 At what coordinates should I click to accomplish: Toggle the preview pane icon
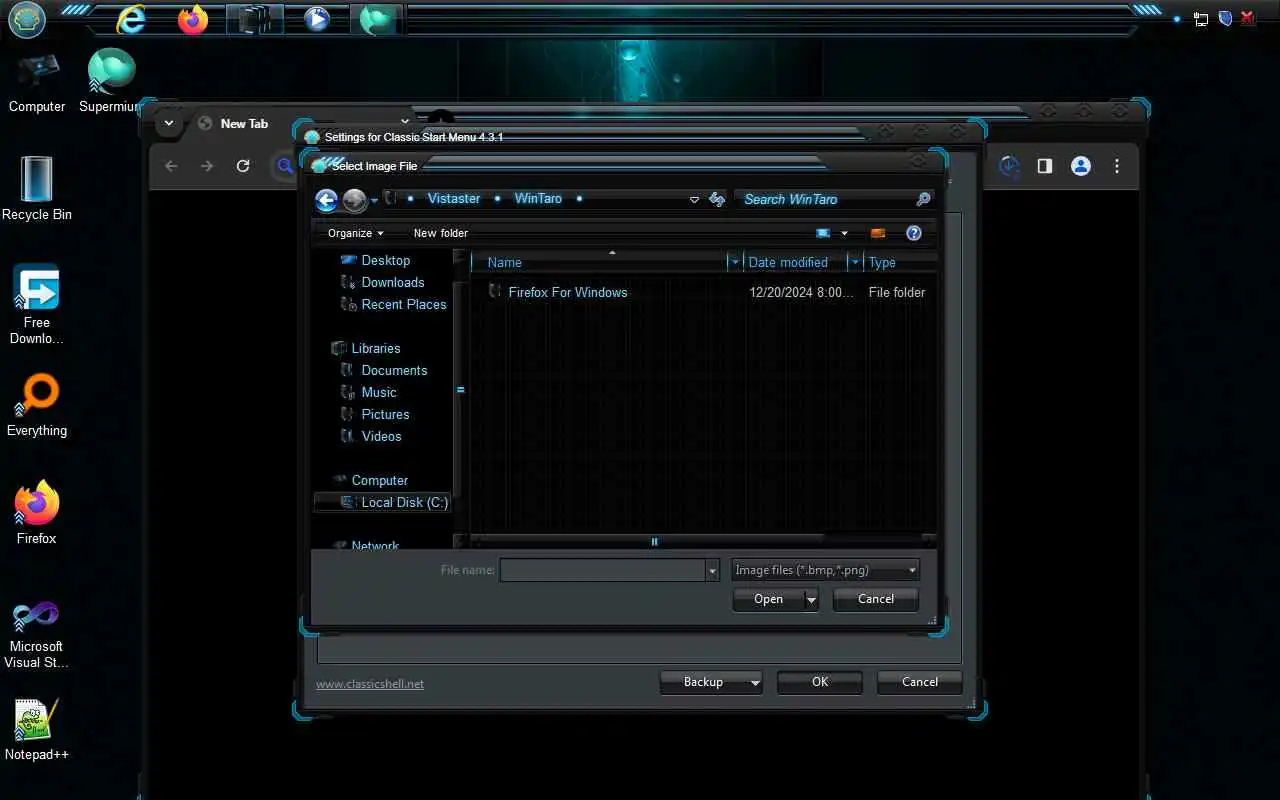point(878,233)
